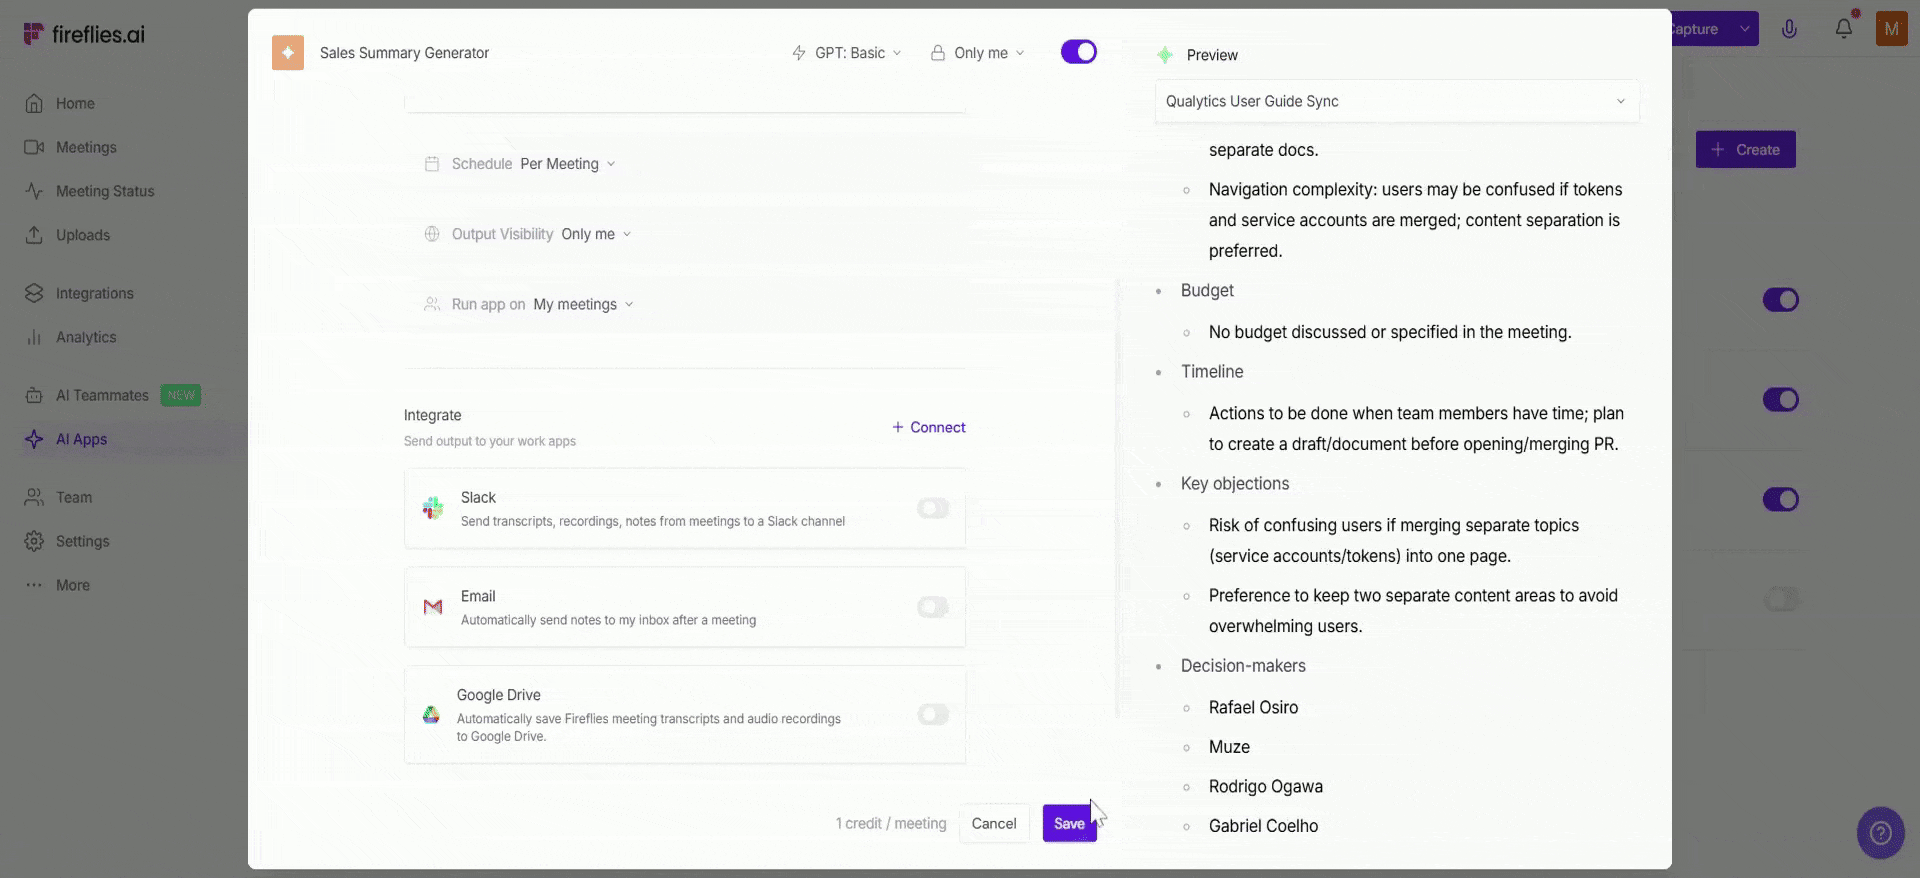The image size is (1920, 878).
Task: Expand the Schedule Per Meeting dropdown
Action: point(567,164)
